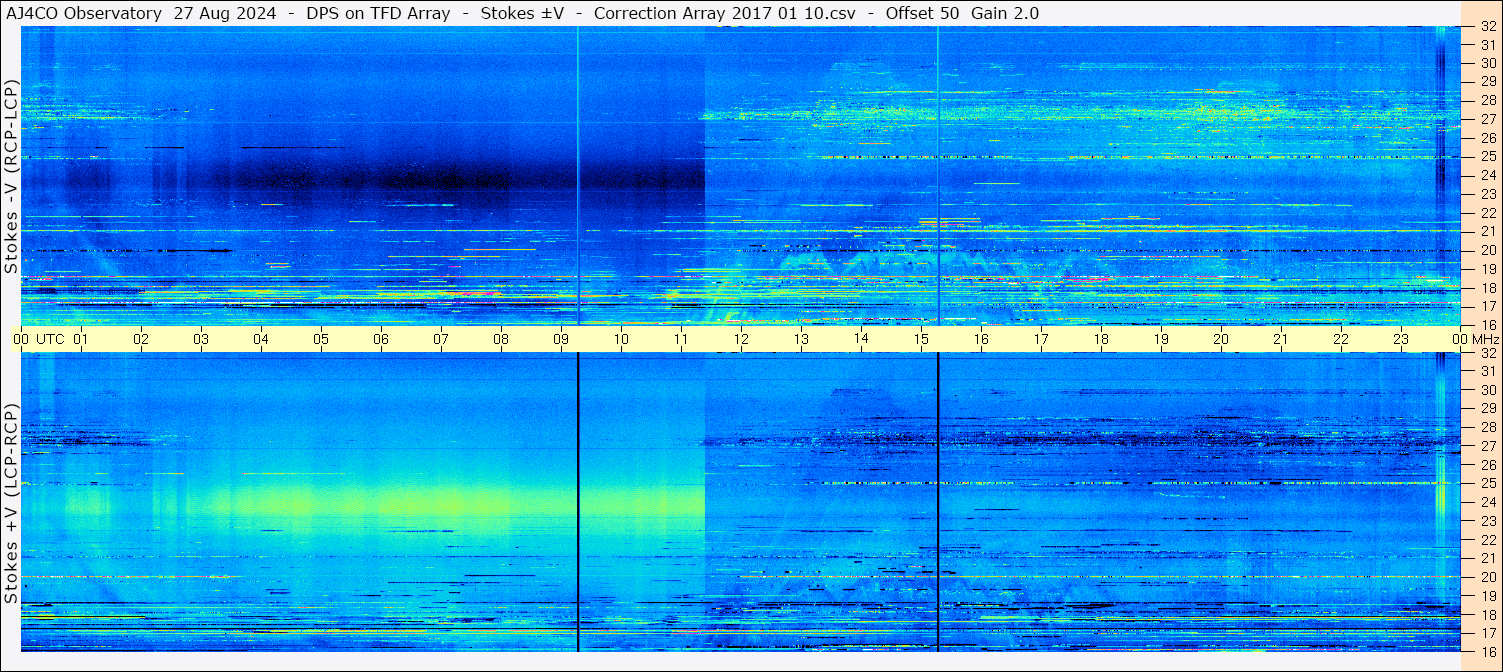
Task: Click the AJ4CO Observatory title text
Action: pyautogui.click(x=83, y=13)
